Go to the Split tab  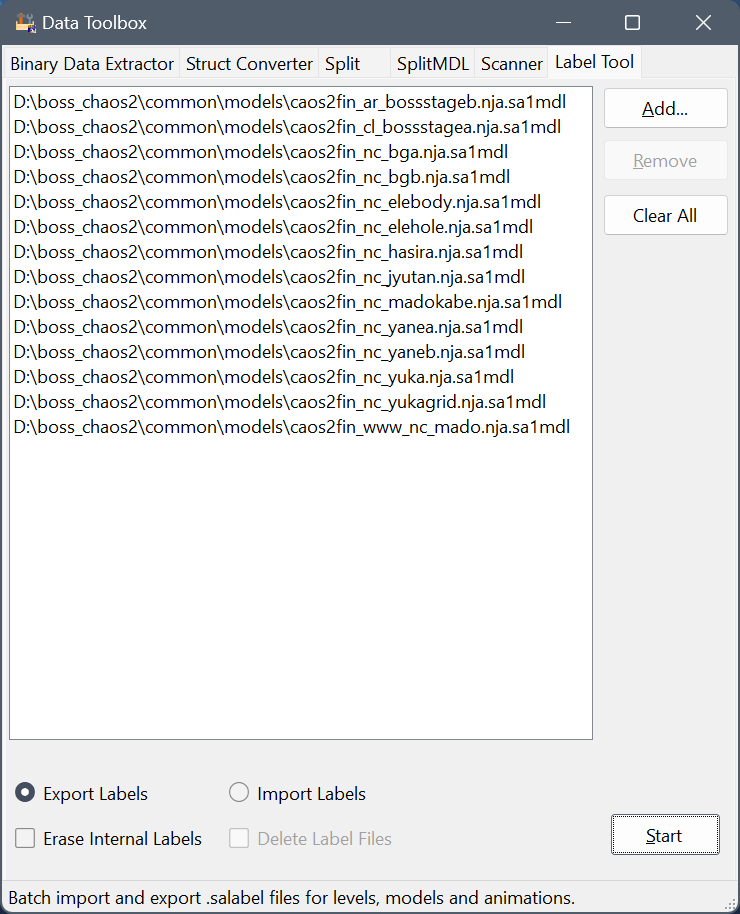[x=343, y=63]
